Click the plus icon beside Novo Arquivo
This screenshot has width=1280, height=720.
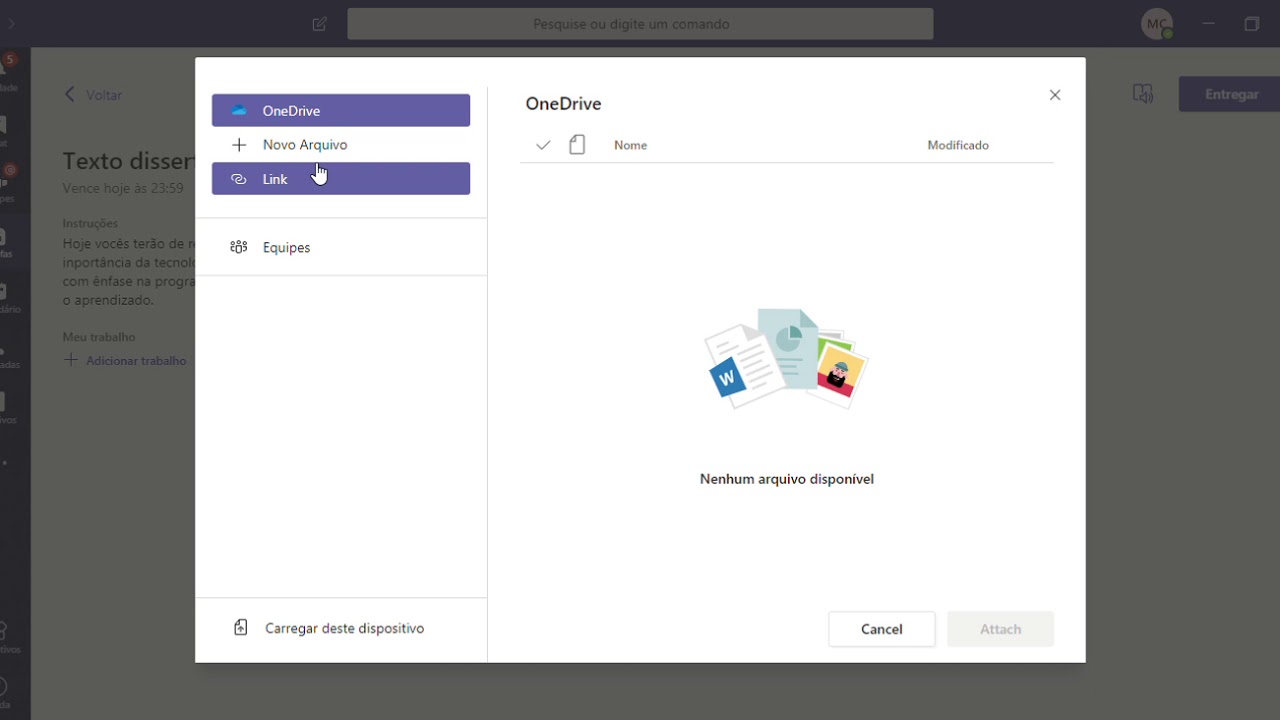coord(239,145)
